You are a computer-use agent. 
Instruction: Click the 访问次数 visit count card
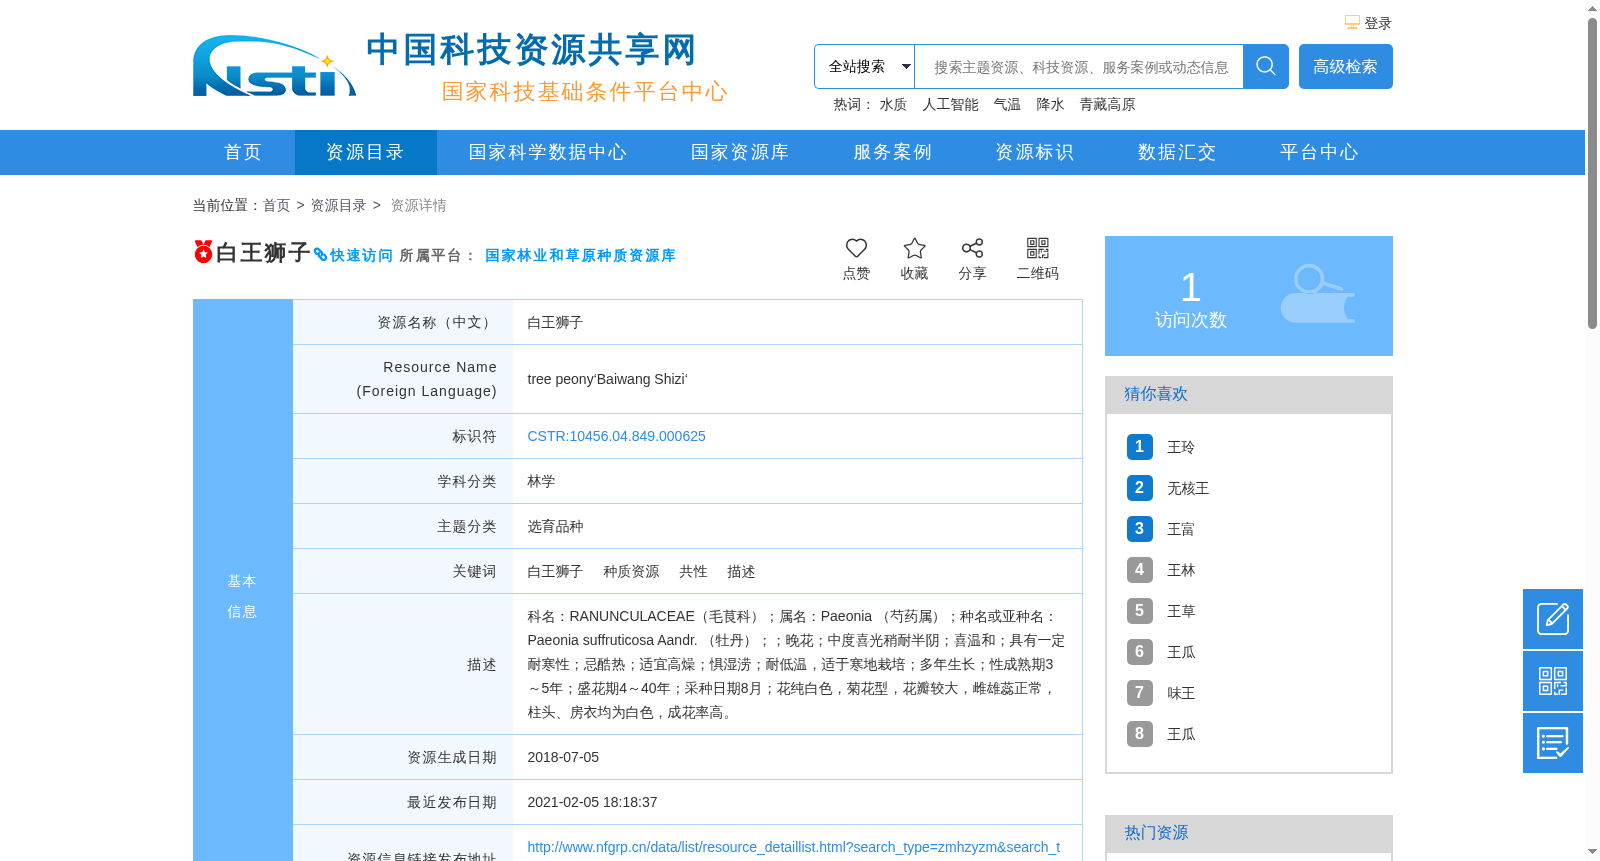pos(1249,296)
